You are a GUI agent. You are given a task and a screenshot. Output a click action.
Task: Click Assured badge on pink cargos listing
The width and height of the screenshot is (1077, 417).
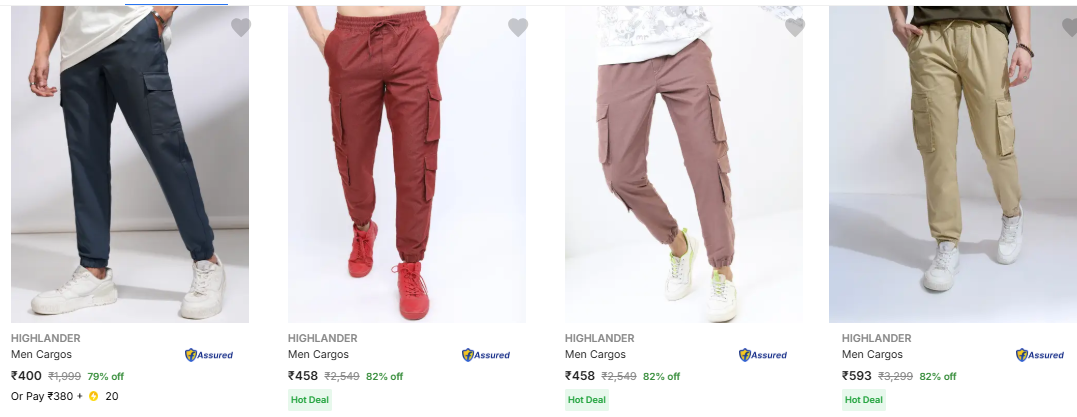coord(762,355)
